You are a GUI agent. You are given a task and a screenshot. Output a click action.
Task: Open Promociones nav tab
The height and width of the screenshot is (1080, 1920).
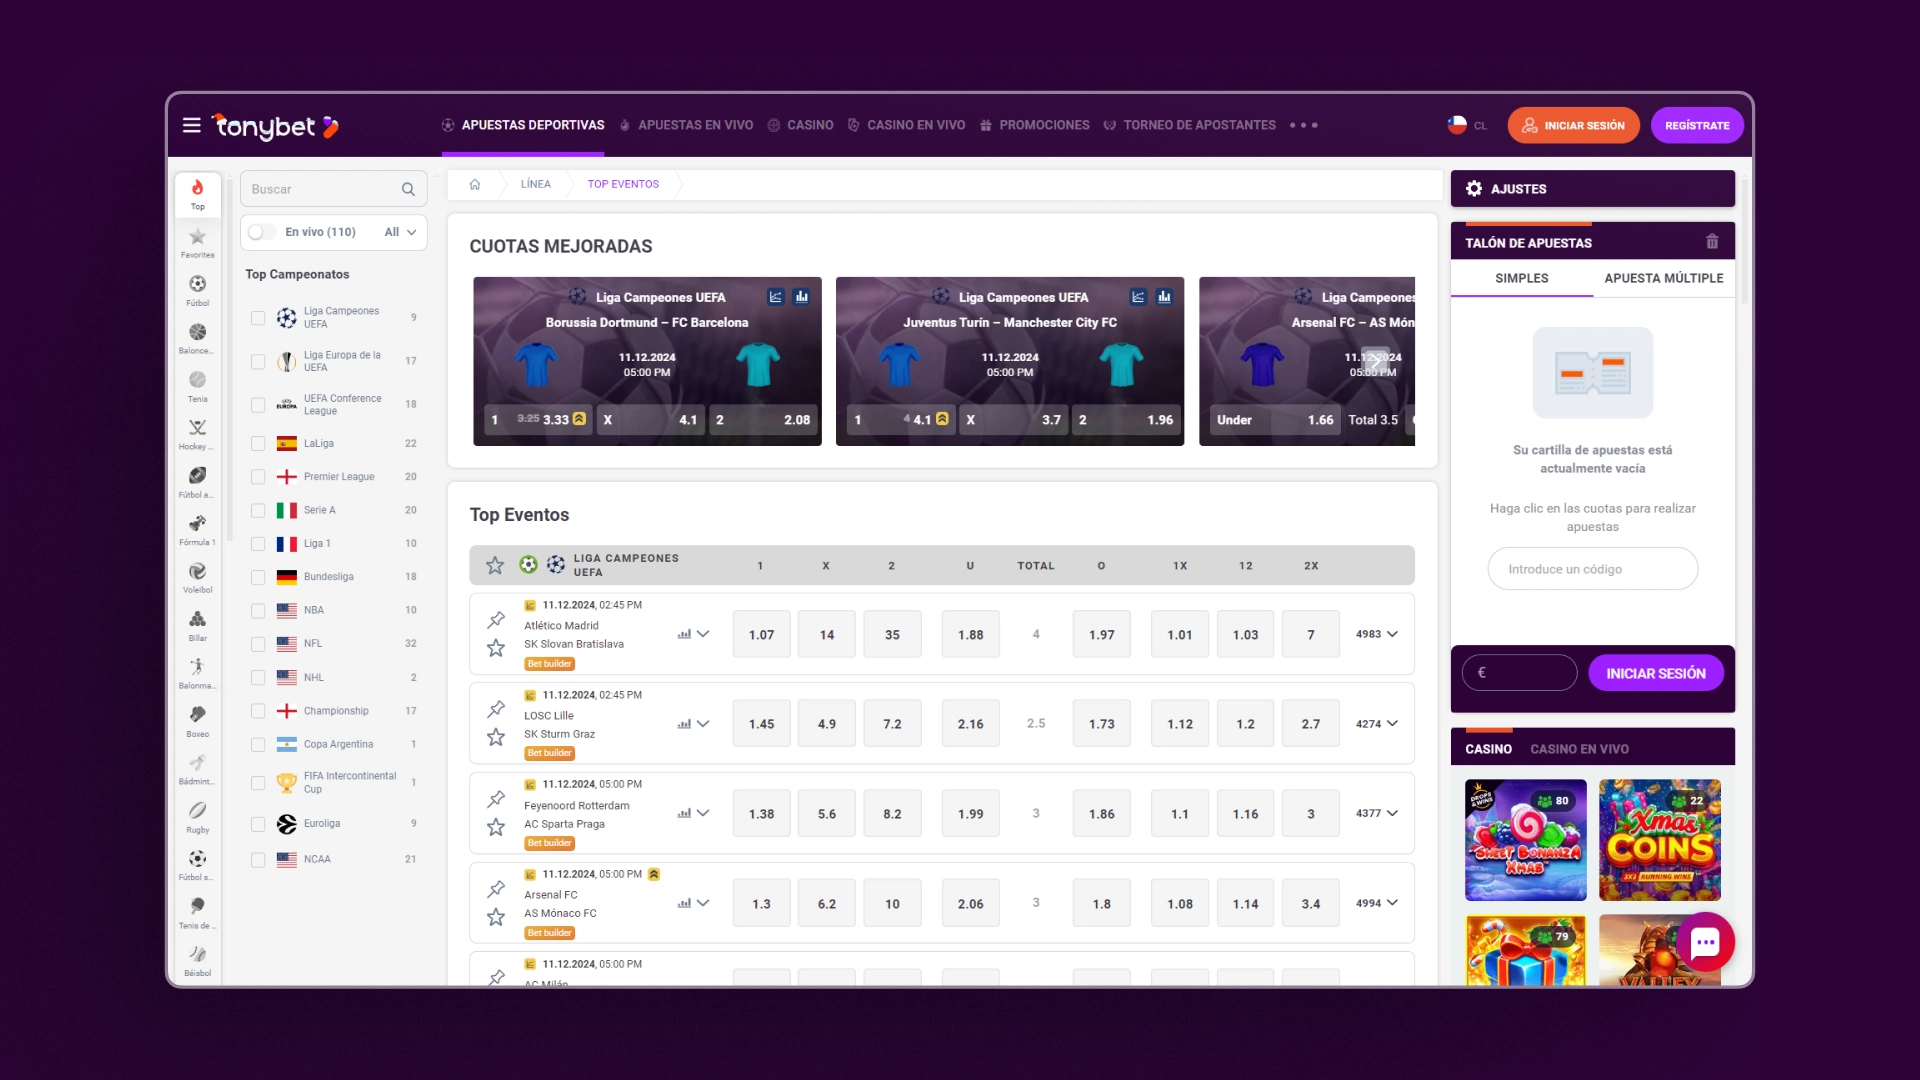point(1034,125)
